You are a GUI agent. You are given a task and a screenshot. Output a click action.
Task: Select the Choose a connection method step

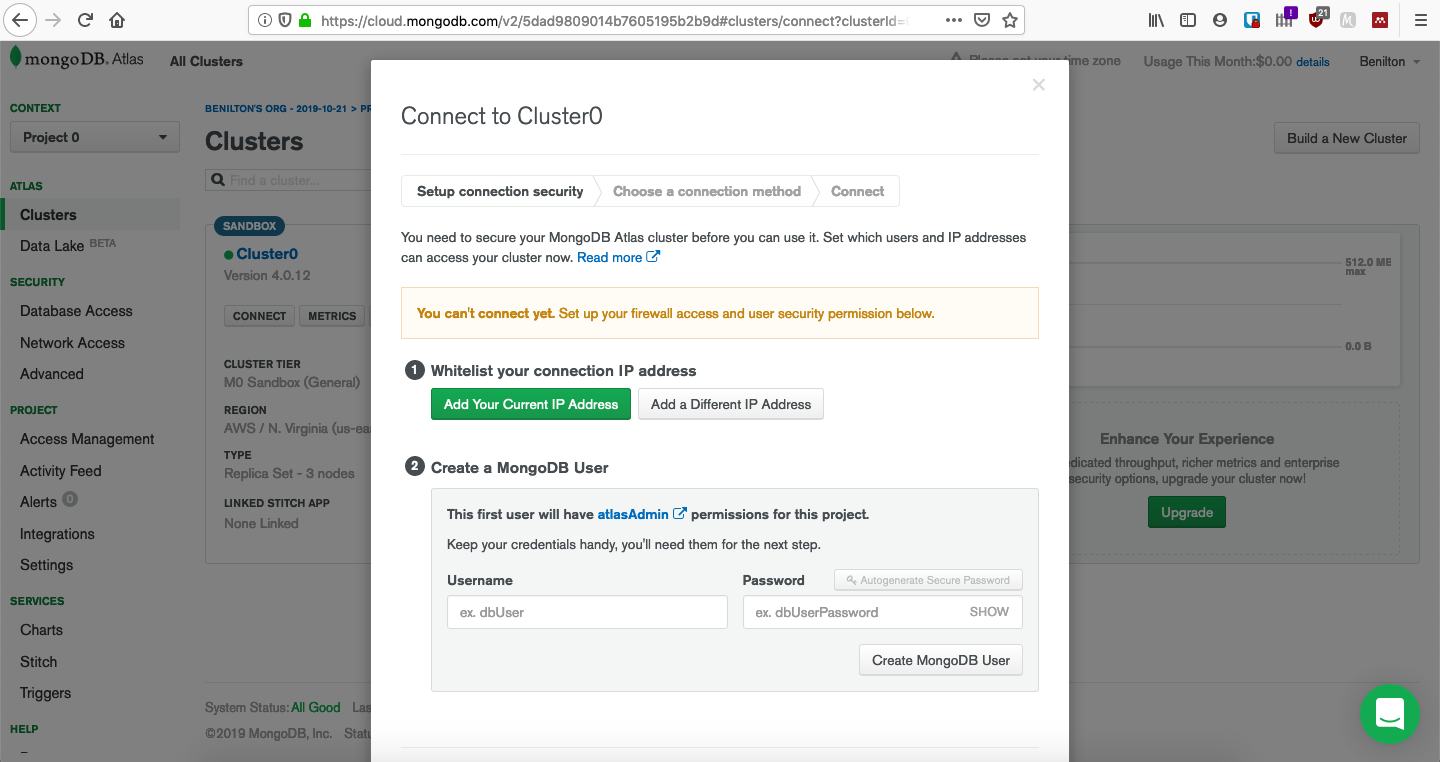coord(707,191)
